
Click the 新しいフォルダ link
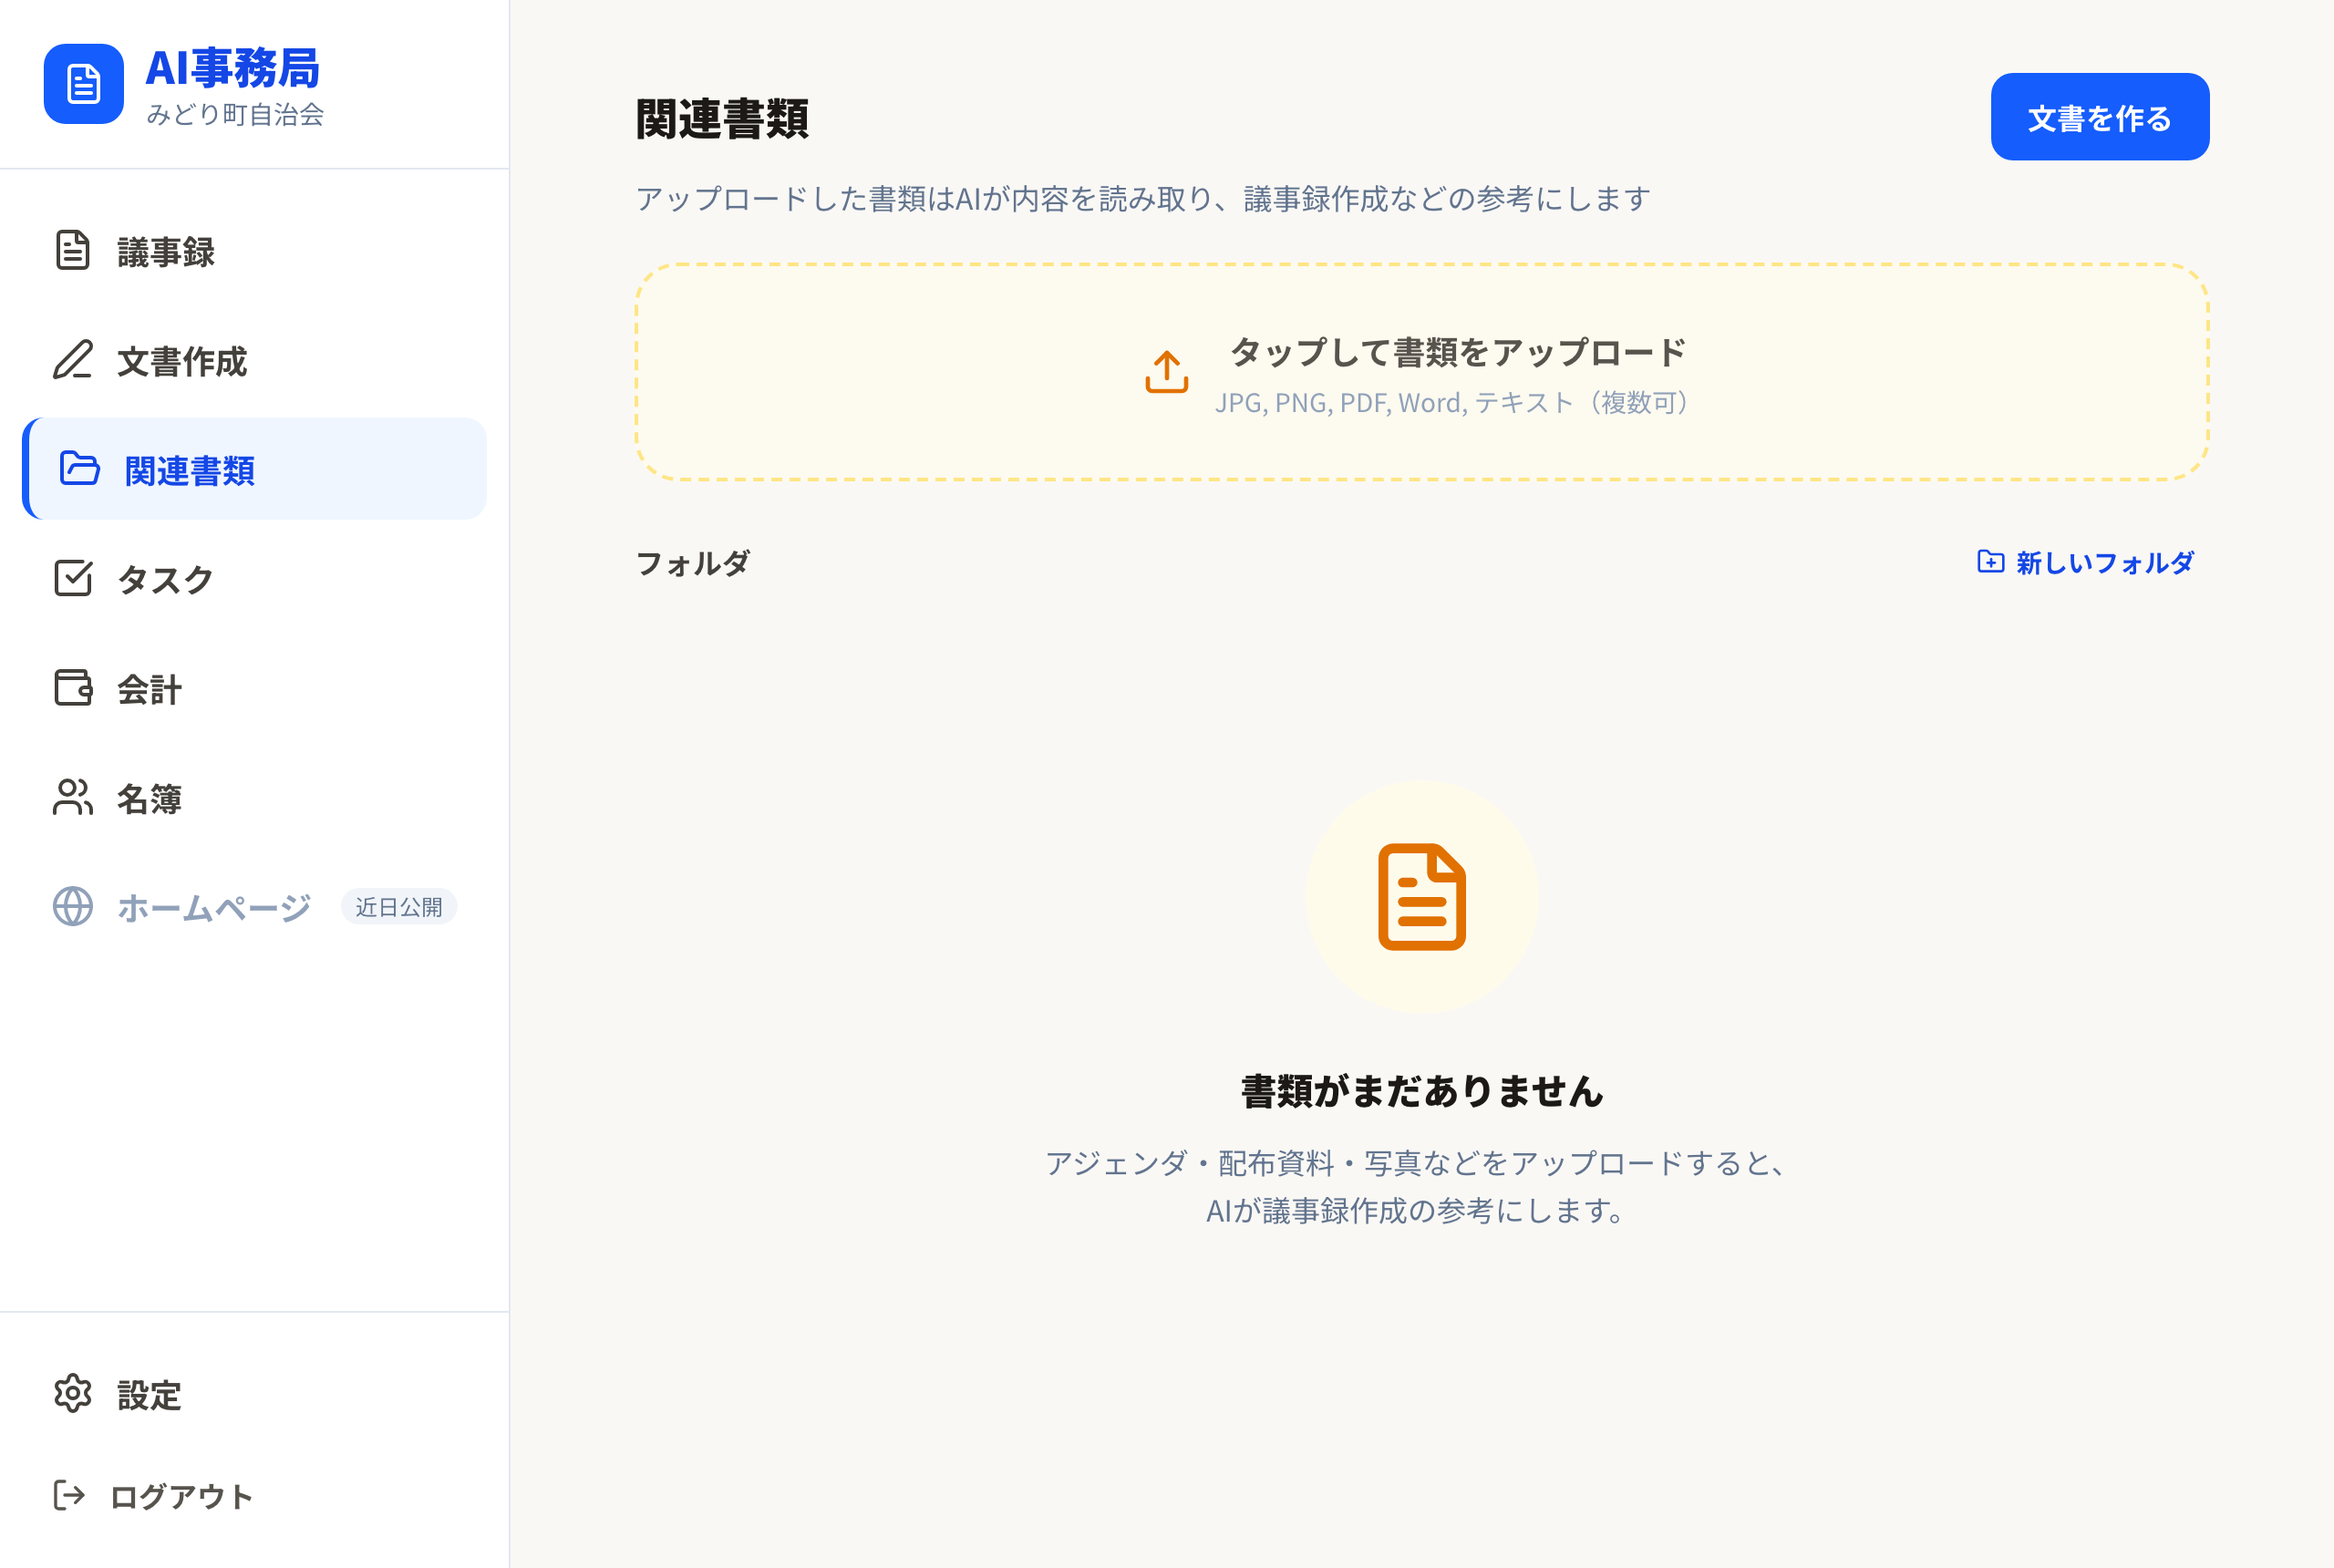2086,562
